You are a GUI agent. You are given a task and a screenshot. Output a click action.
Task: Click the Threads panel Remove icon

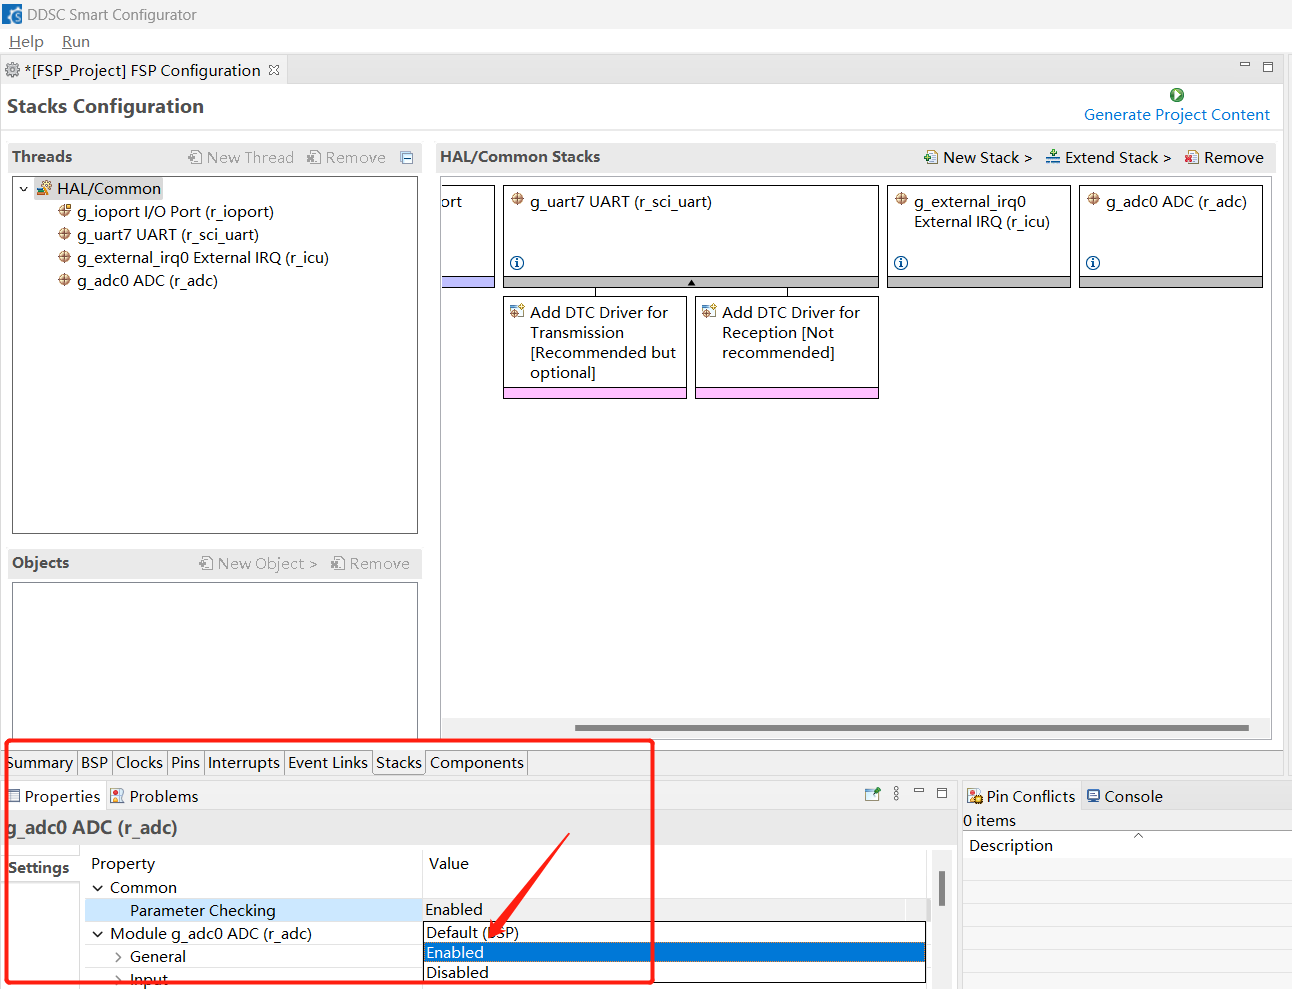[314, 157]
